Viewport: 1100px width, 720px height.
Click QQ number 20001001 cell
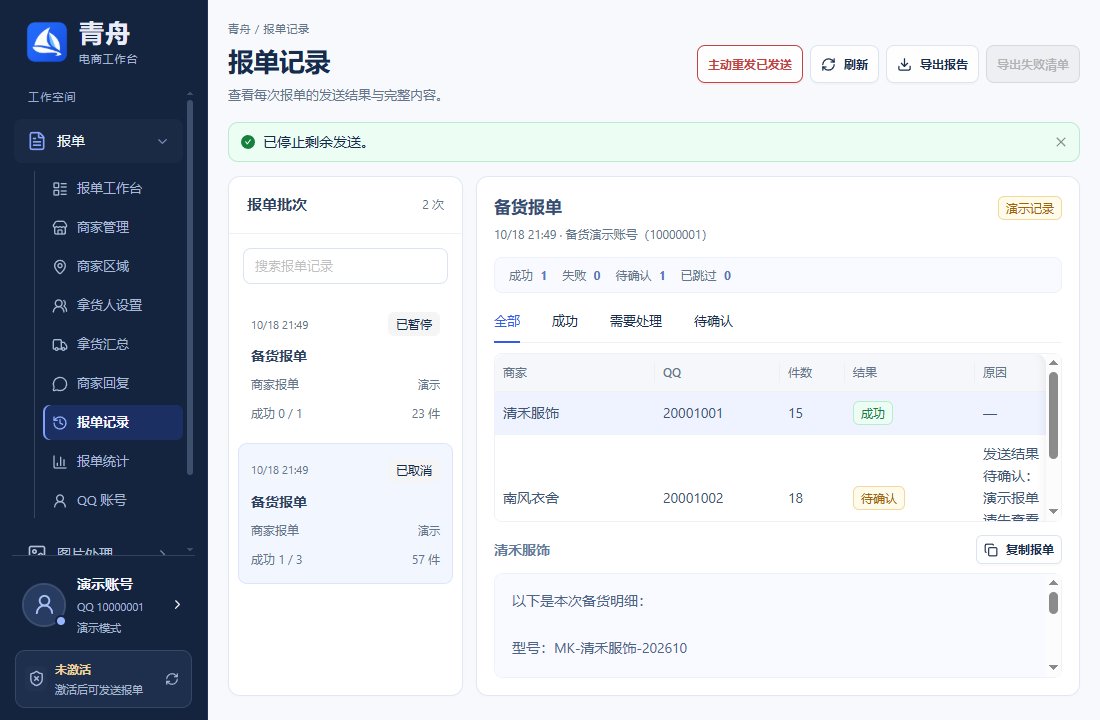tap(692, 413)
